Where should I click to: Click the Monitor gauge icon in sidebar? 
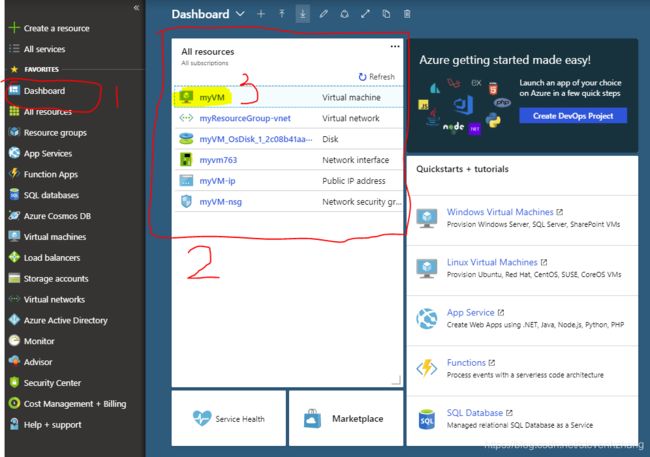[x=15, y=341]
